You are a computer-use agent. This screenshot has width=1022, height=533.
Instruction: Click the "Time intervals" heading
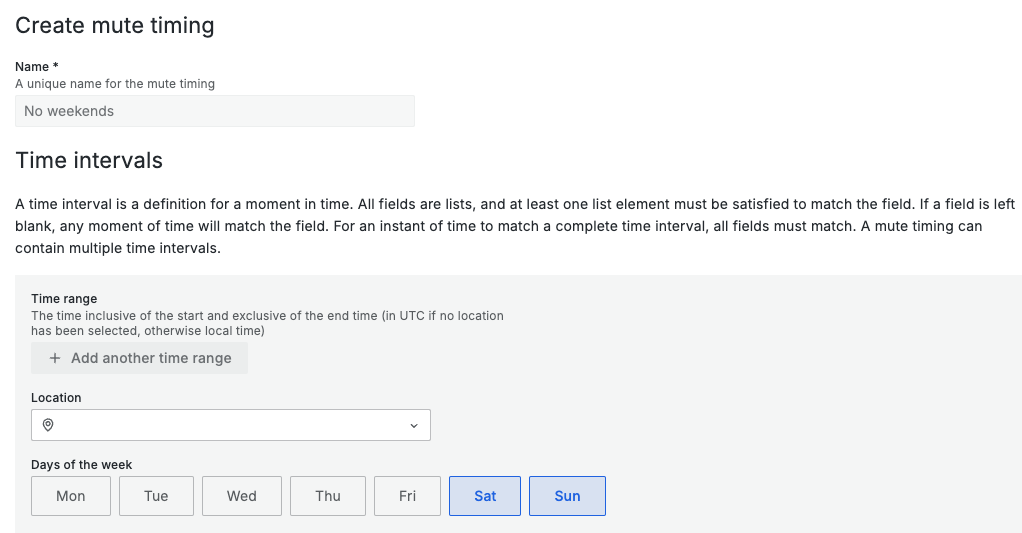pos(89,160)
